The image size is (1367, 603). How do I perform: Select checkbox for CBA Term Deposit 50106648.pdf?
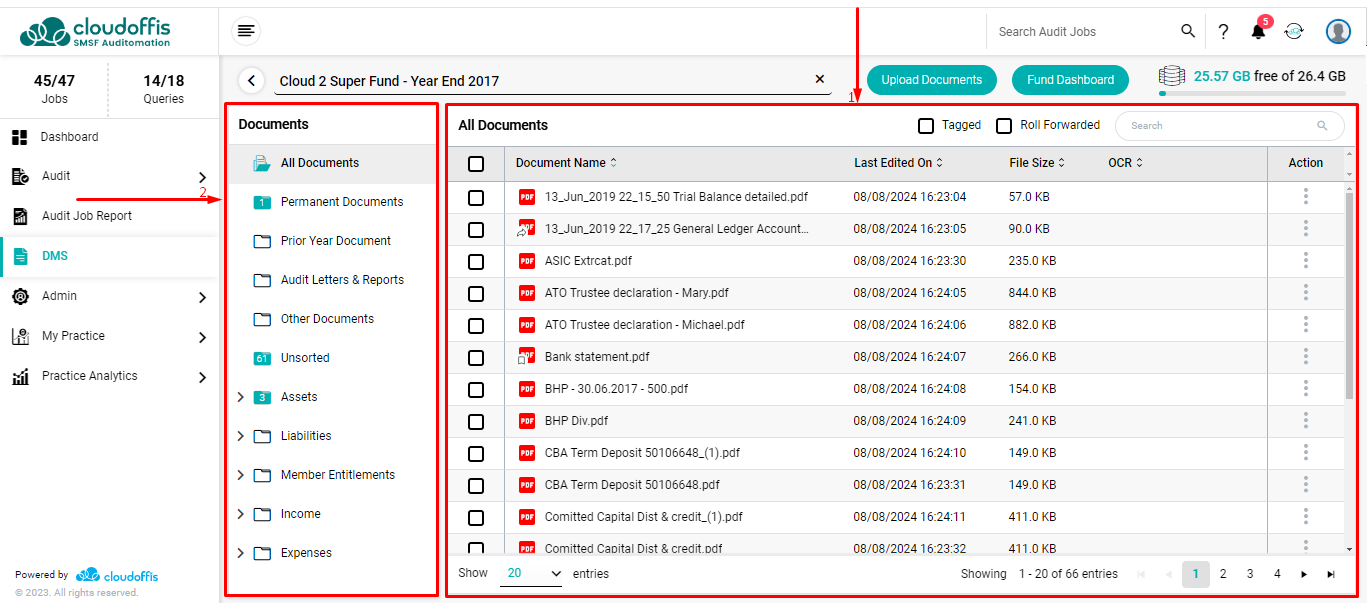pyautogui.click(x=476, y=486)
